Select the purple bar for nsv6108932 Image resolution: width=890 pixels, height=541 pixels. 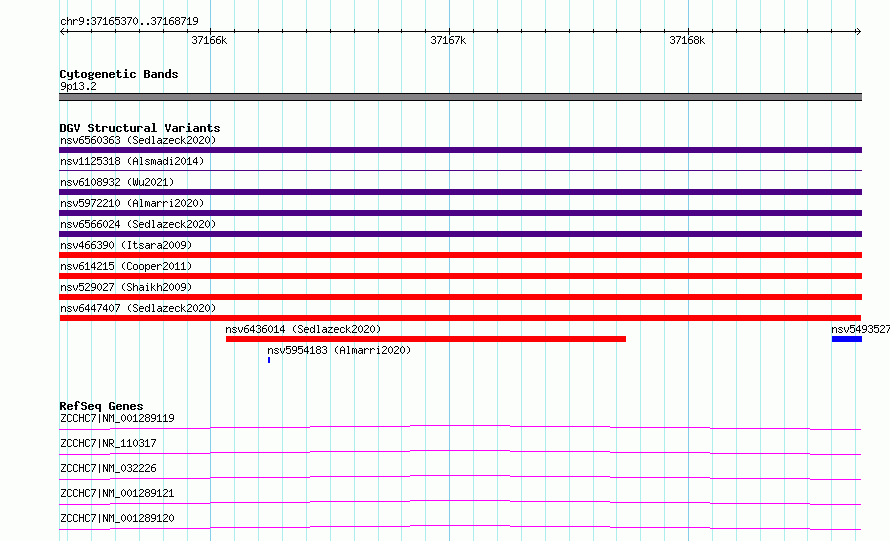pos(460,192)
